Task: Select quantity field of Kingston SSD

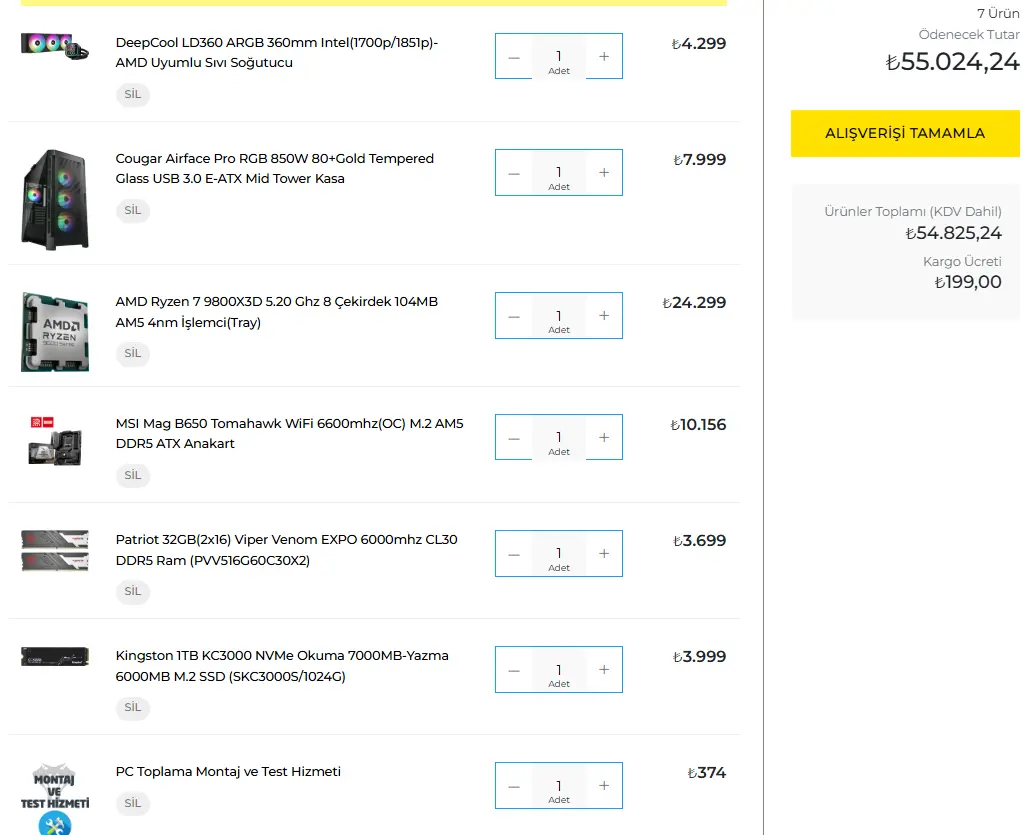Action: pyautogui.click(x=559, y=670)
